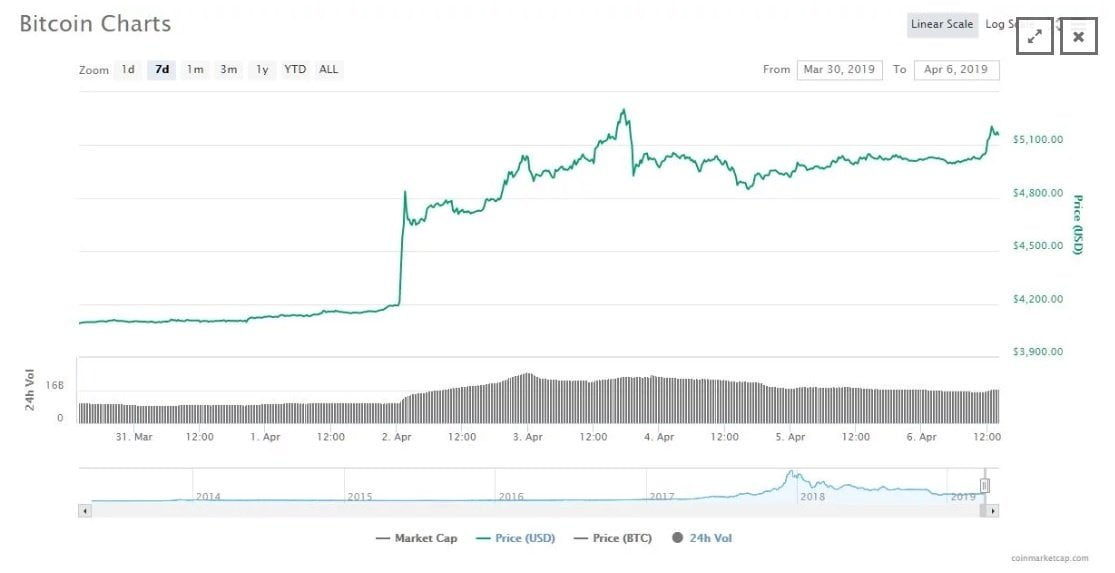Open the To date field
Image resolution: width=1115 pixels, height=573 pixels.
956,70
